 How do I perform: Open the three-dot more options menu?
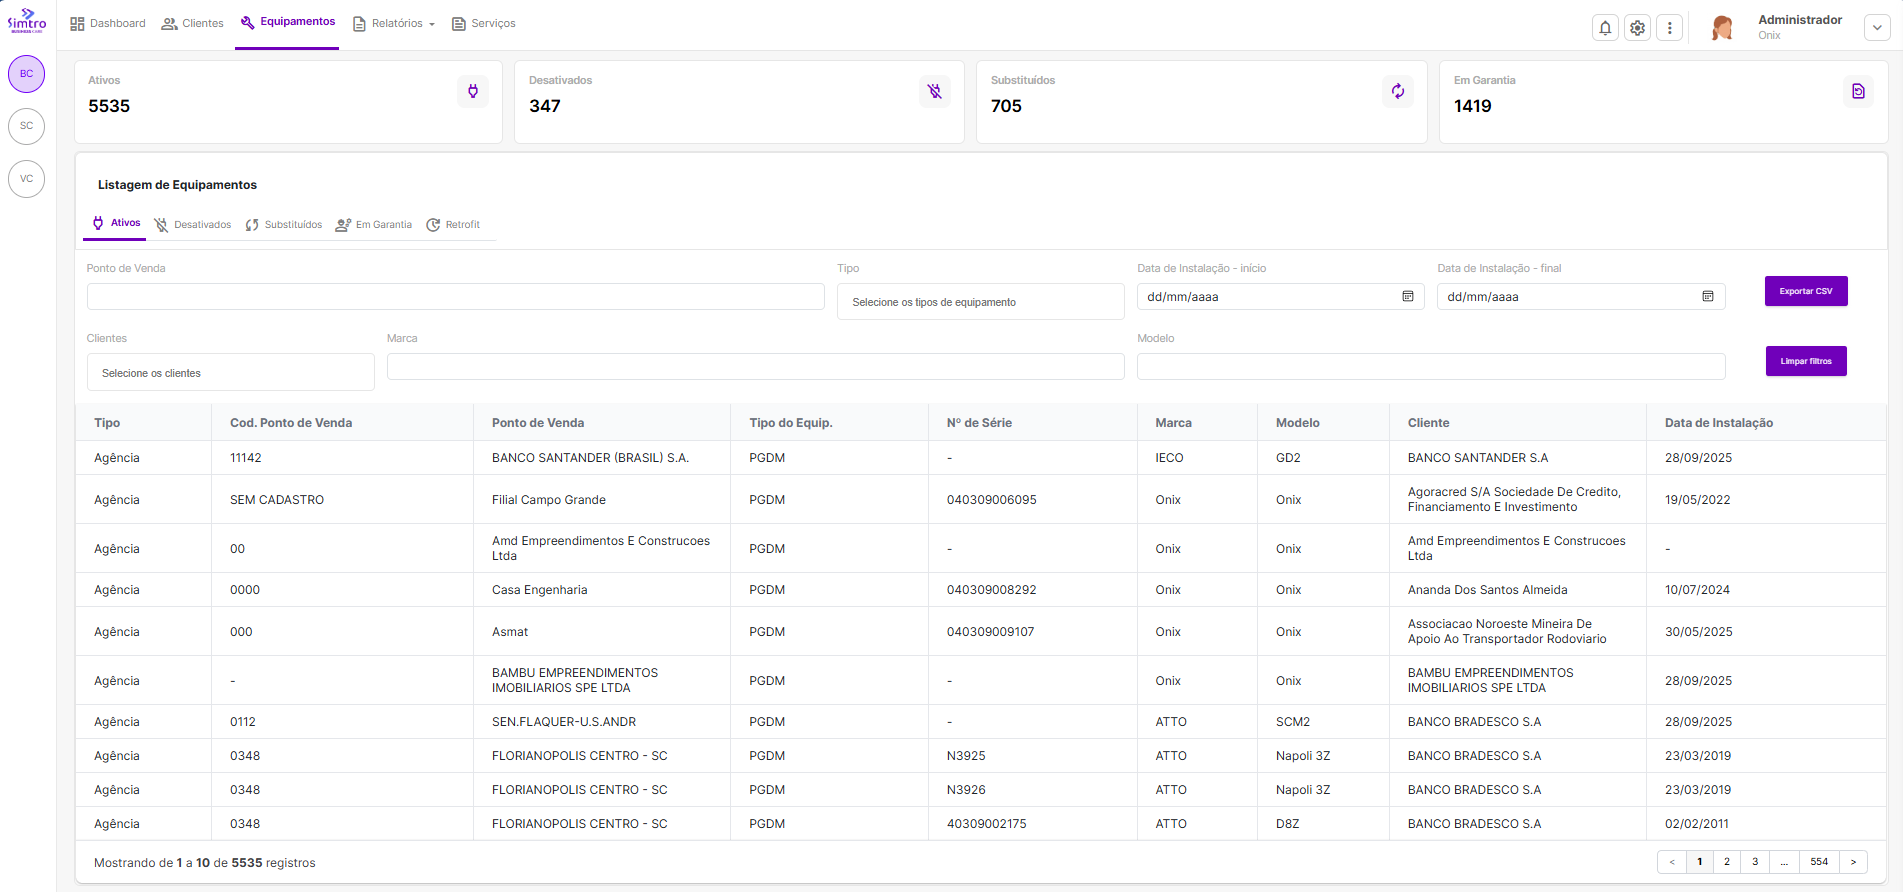point(1669,28)
